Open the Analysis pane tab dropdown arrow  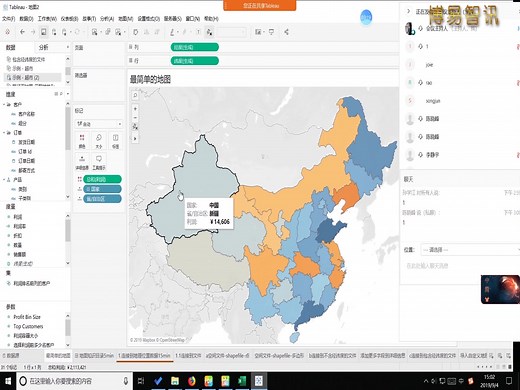click(68, 47)
